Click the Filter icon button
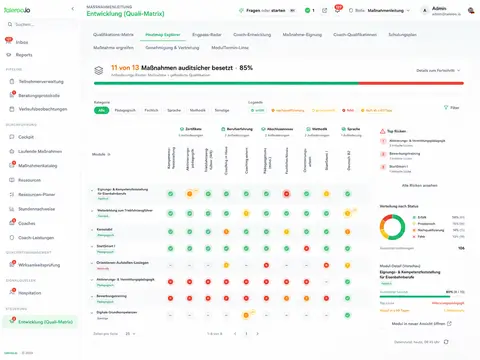This screenshot has height=360, width=480. [x=451, y=108]
